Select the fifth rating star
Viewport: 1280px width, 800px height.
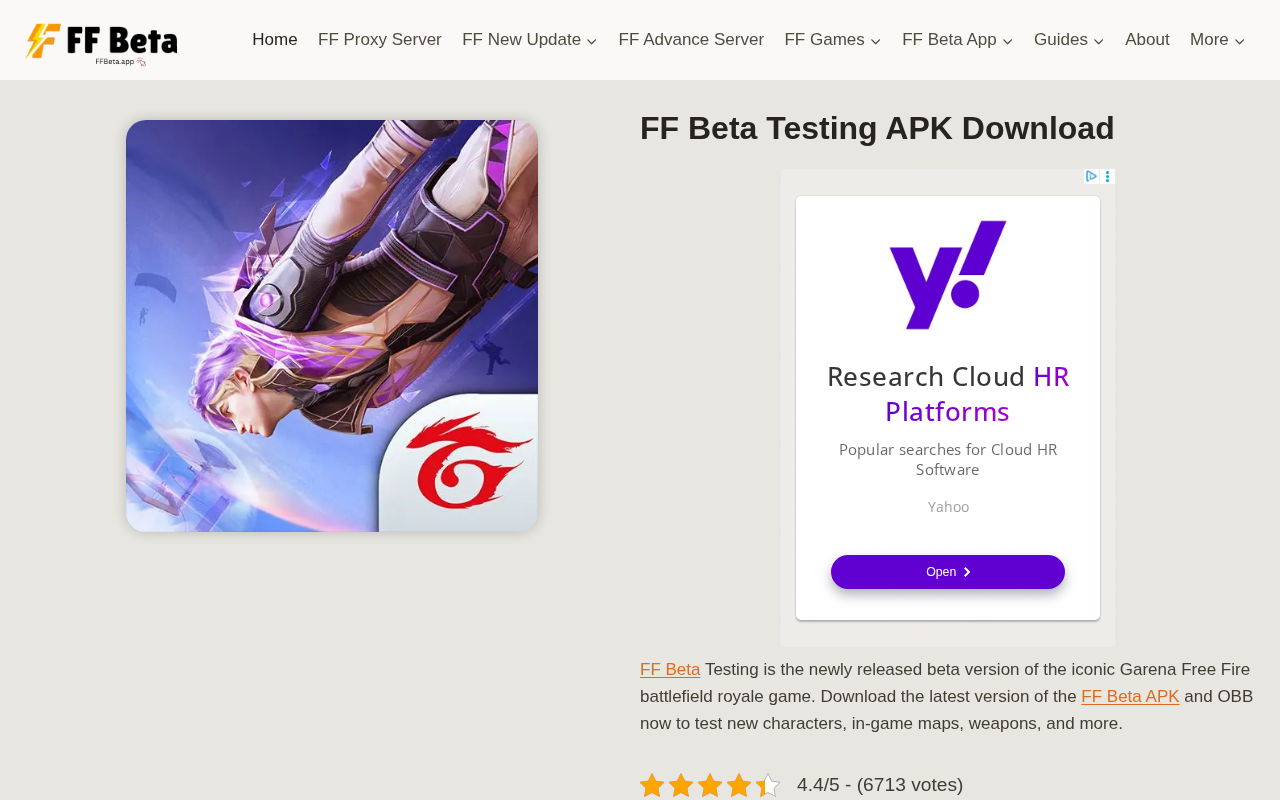point(768,785)
